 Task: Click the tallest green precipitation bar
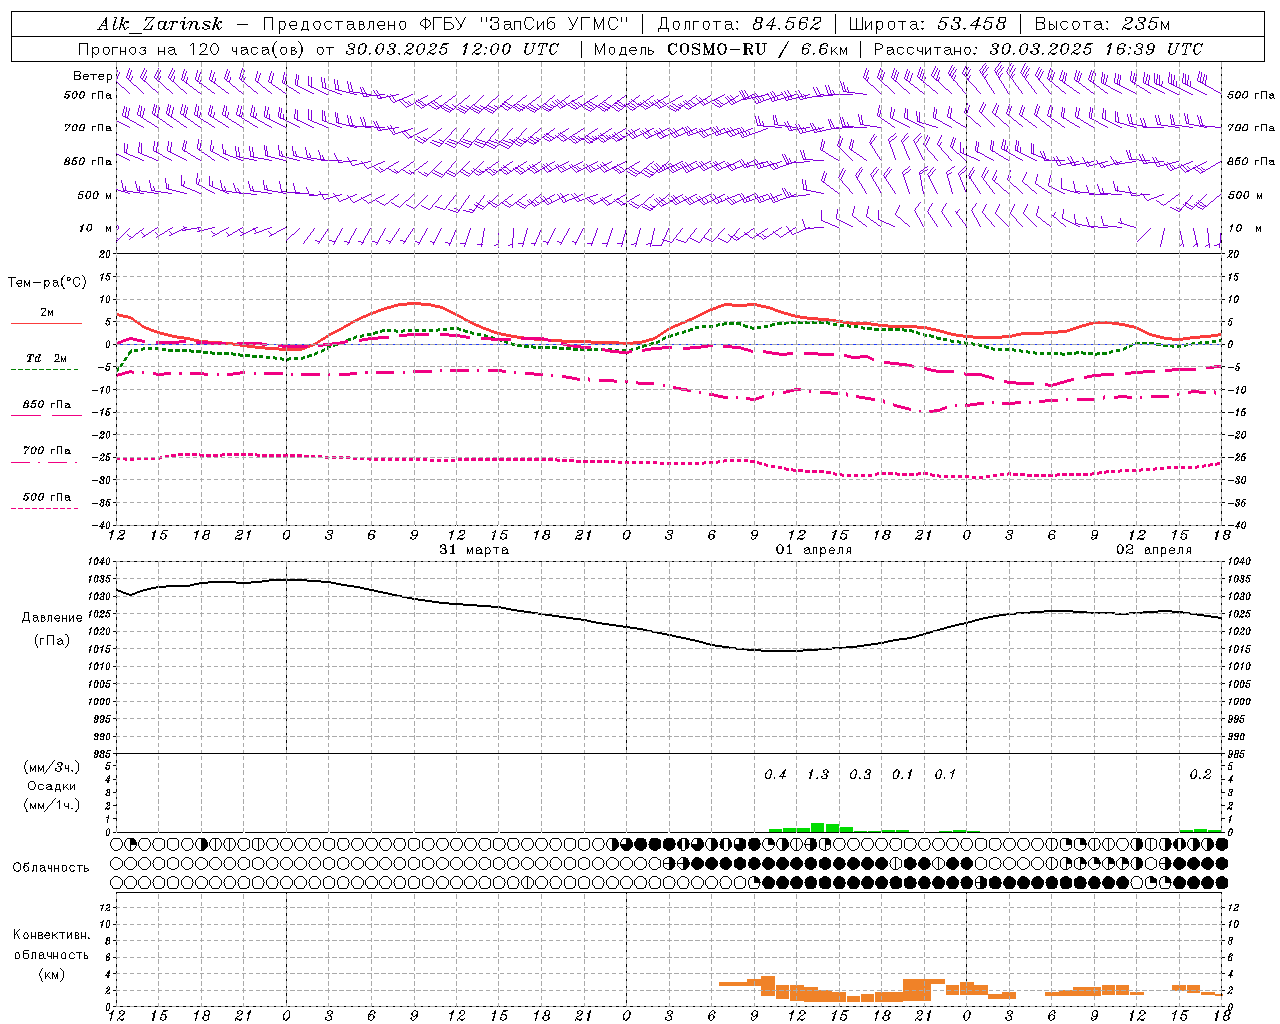(818, 828)
